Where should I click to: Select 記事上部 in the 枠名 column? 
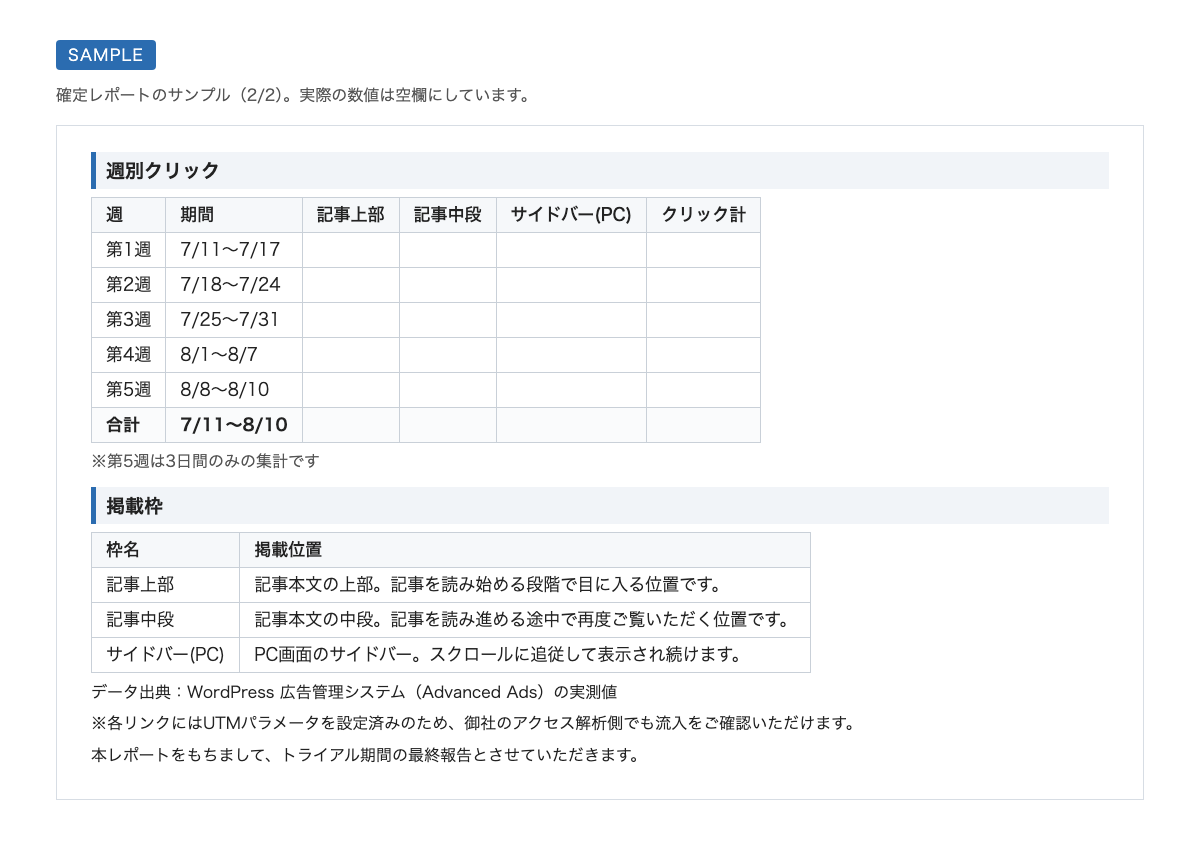coord(166,585)
